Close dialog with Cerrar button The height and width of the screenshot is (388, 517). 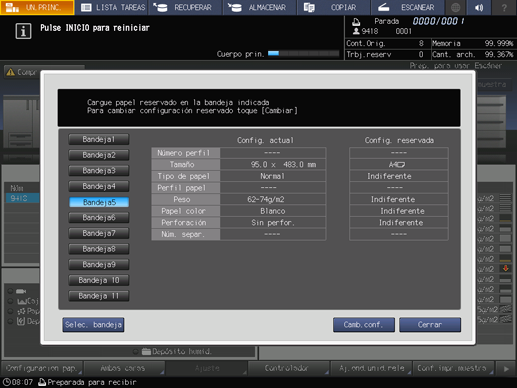(x=430, y=325)
